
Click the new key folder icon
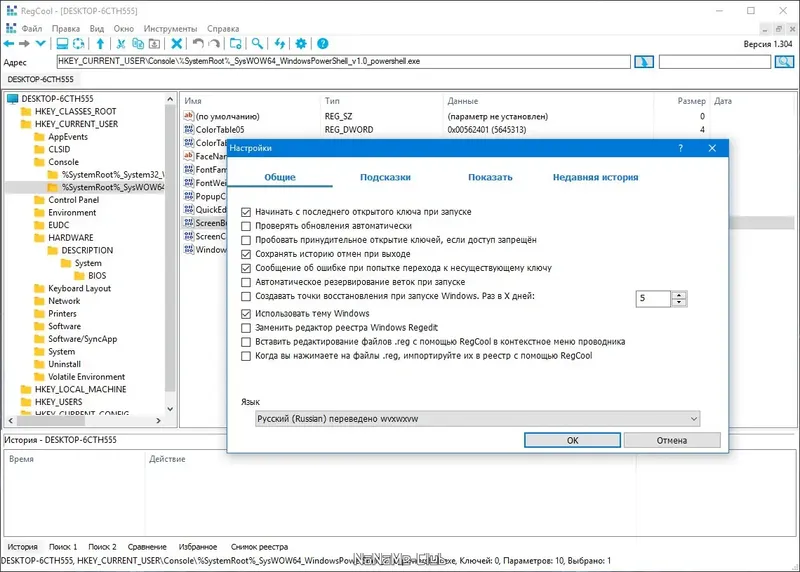click(x=235, y=44)
